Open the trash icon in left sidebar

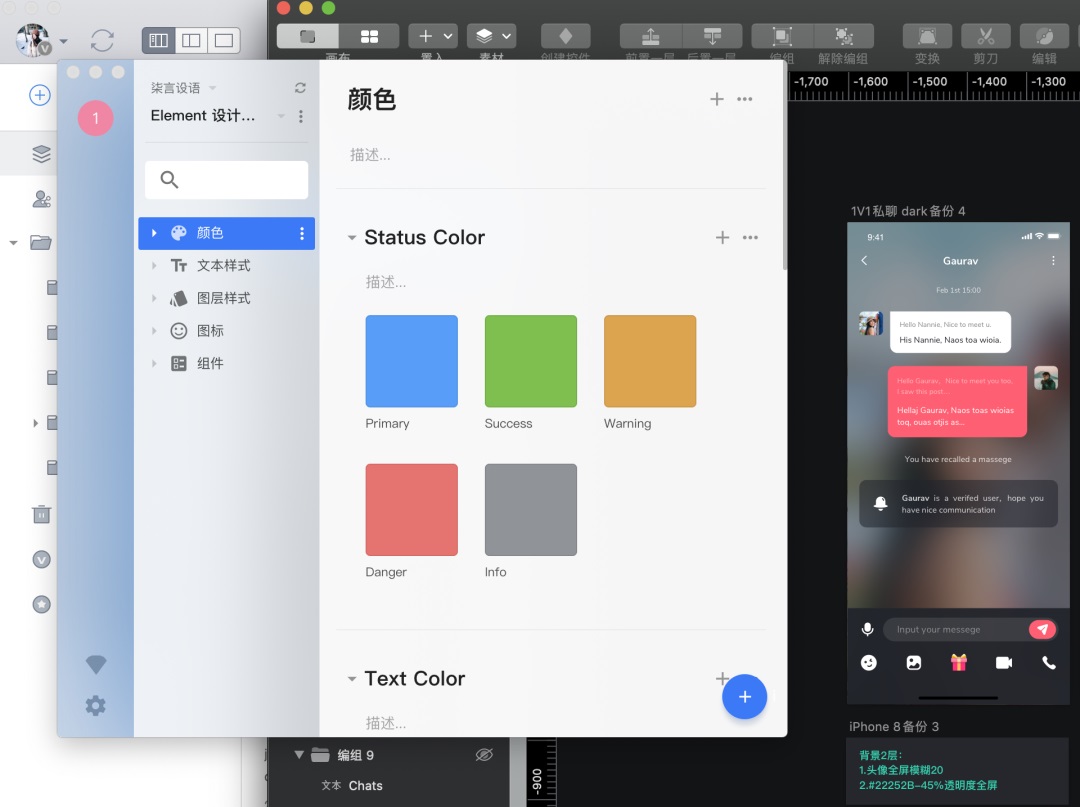point(41,514)
